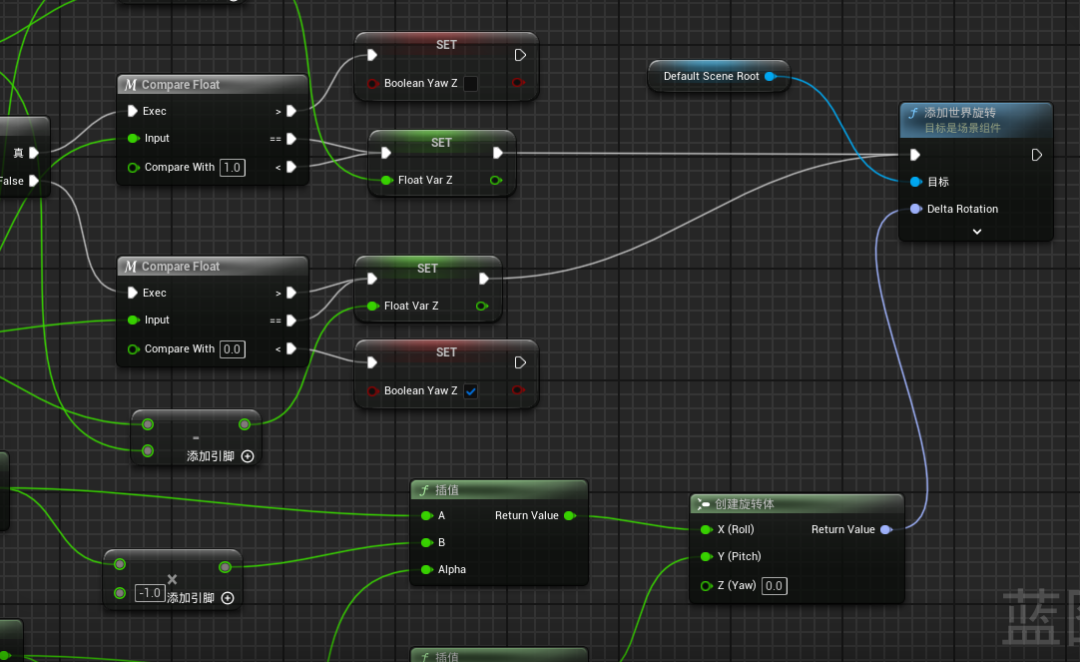This screenshot has width=1080, height=662.
Task: Click the greater-than output pin on lower Compare Float
Action: click(x=291, y=293)
